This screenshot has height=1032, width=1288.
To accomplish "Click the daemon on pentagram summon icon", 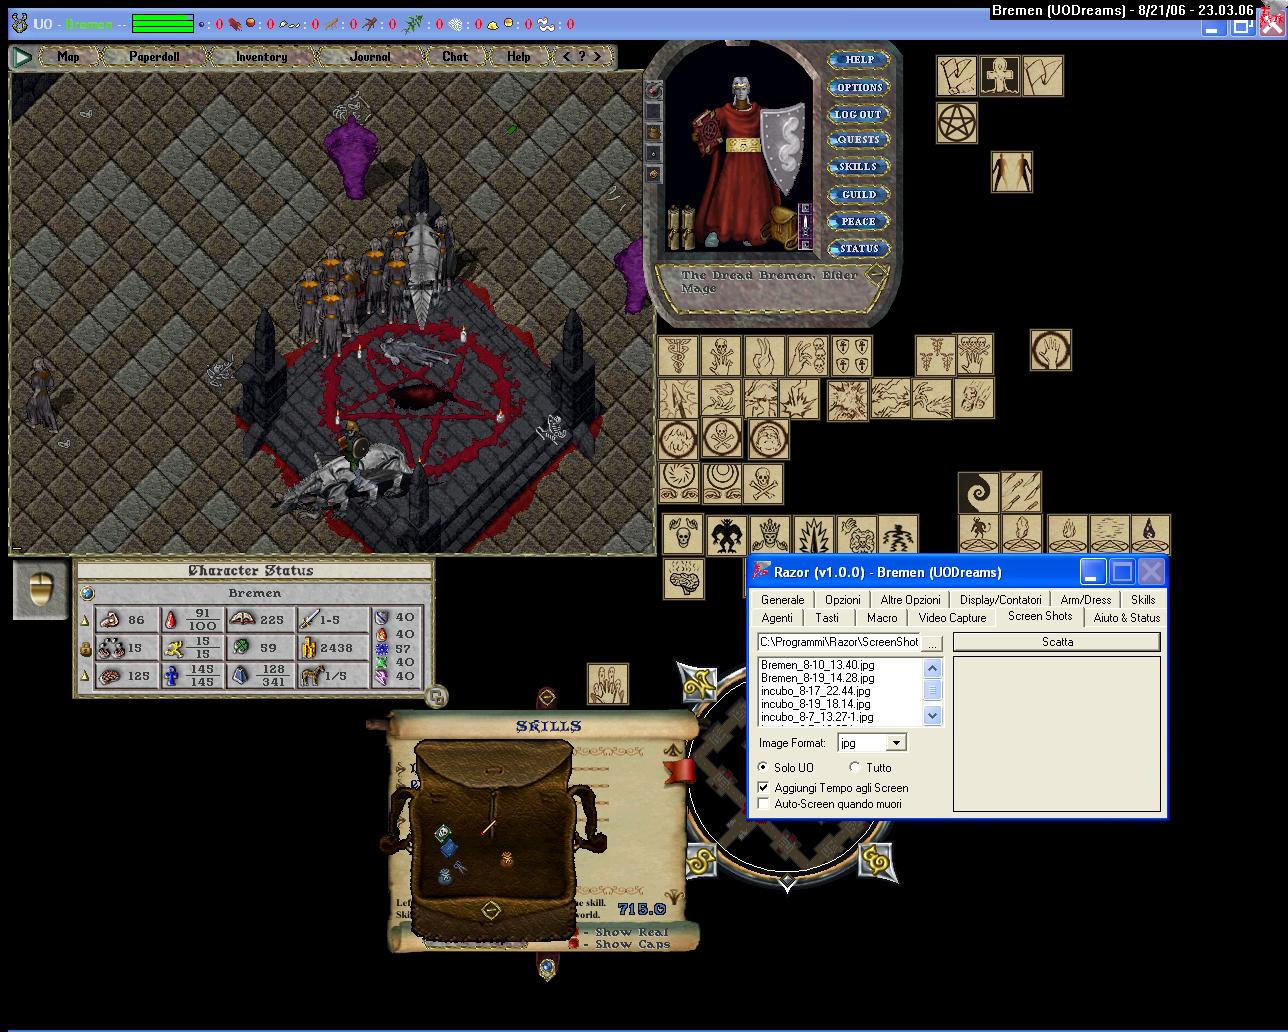I will coord(979,534).
